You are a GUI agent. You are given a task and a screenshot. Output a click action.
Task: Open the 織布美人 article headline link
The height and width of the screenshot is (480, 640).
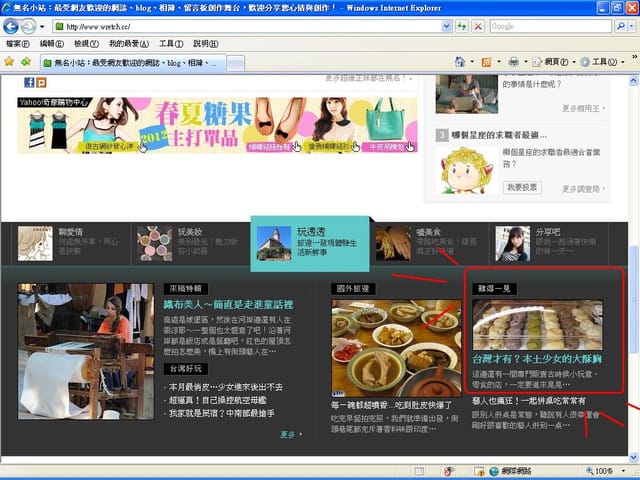[229, 304]
